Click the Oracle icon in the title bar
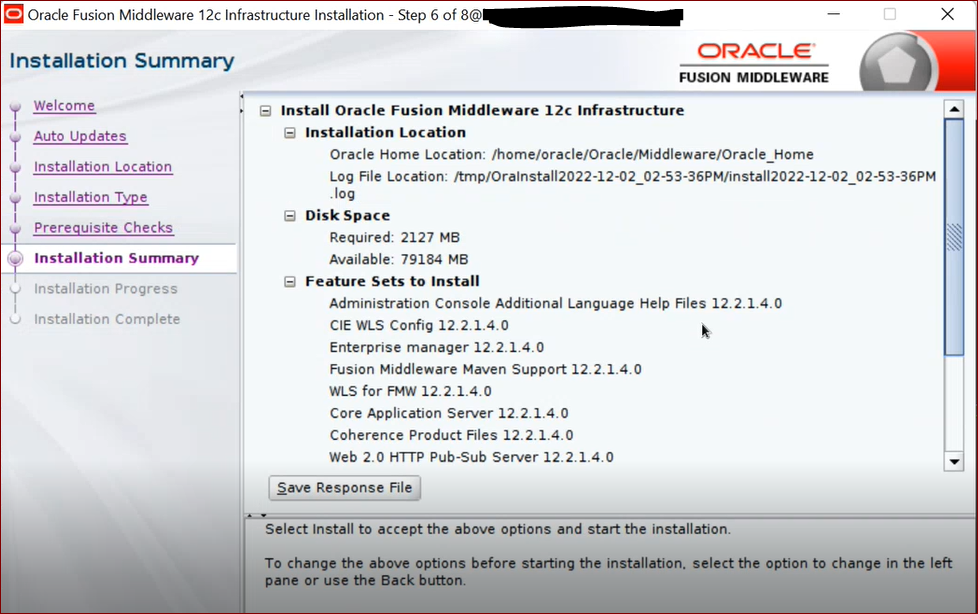 click(13, 14)
